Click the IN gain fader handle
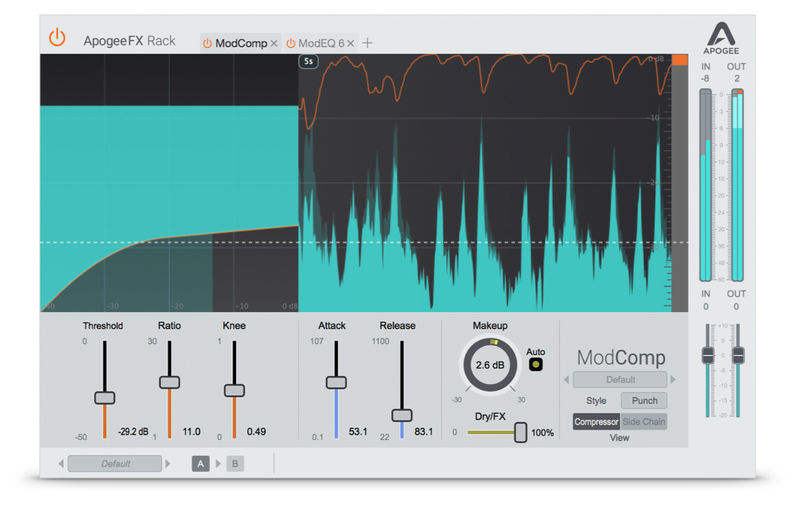Image resolution: width=800 pixels, height=507 pixels. [708, 356]
